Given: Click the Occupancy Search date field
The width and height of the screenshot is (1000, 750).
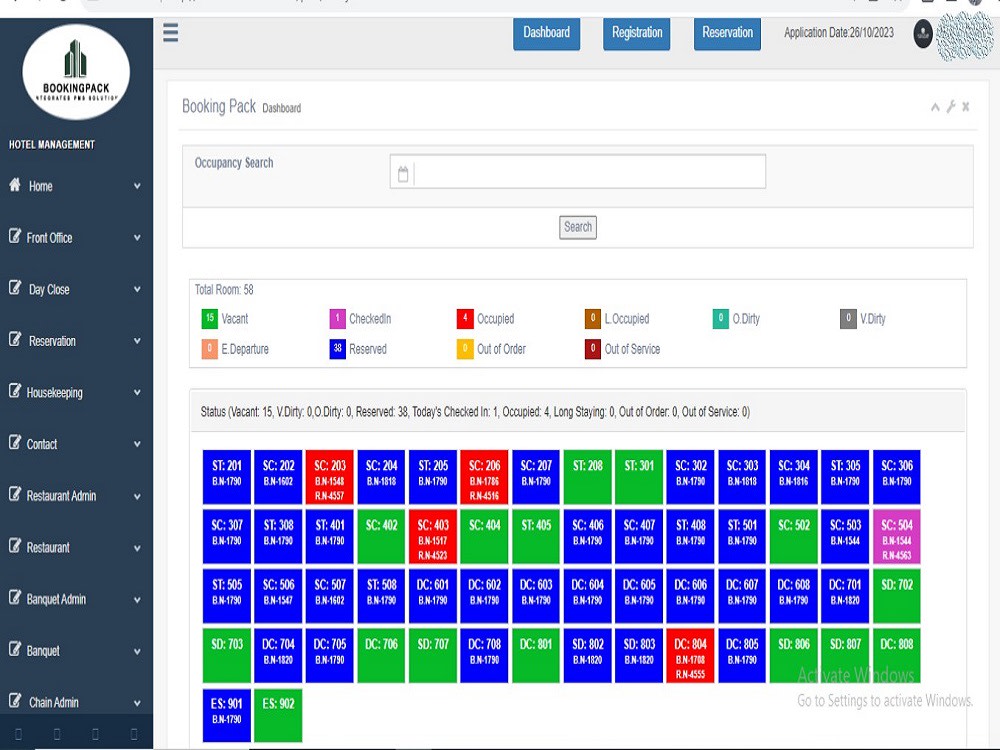Looking at the screenshot, I should click(578, 172).
